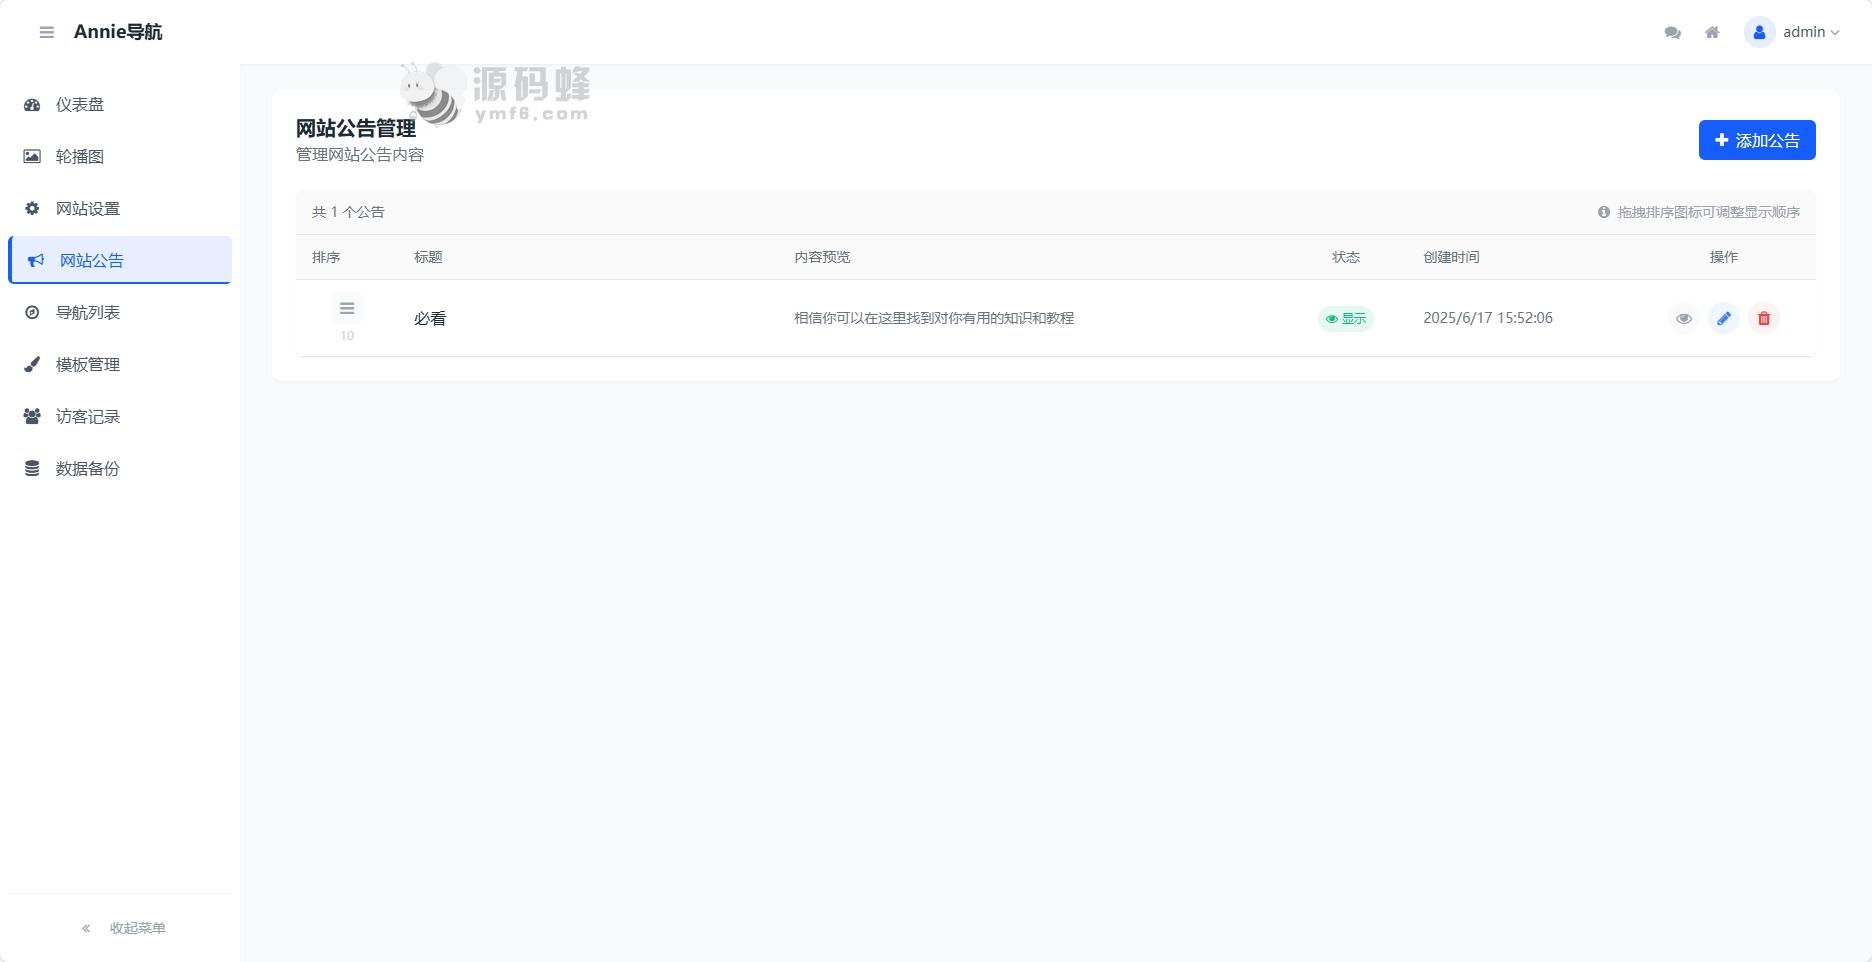
Task: Click the 创建时间 column header
Action: coord(1451,257)
